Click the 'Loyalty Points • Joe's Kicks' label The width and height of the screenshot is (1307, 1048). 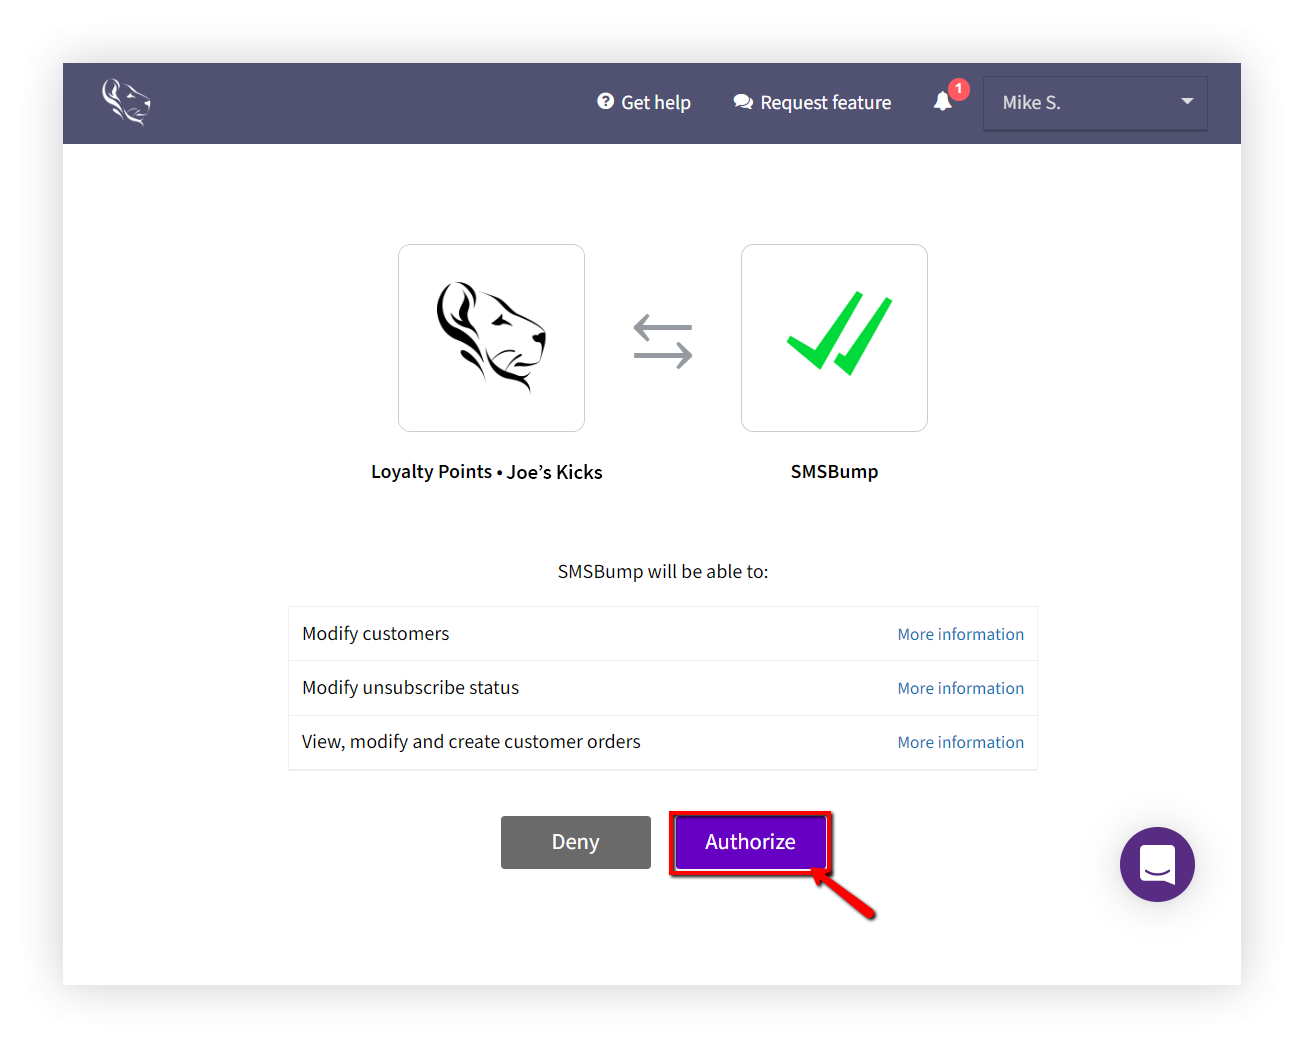[487, 472]
